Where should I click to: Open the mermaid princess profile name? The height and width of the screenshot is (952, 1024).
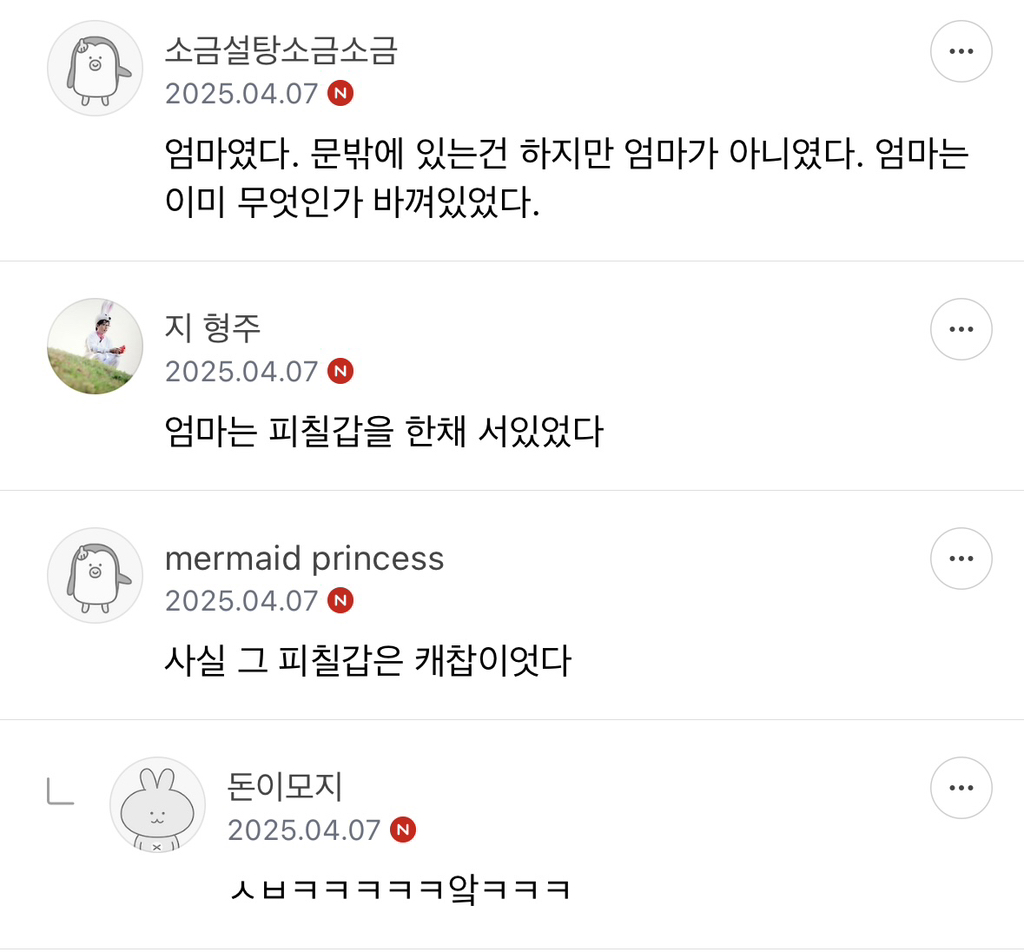(x=304, y=558)
